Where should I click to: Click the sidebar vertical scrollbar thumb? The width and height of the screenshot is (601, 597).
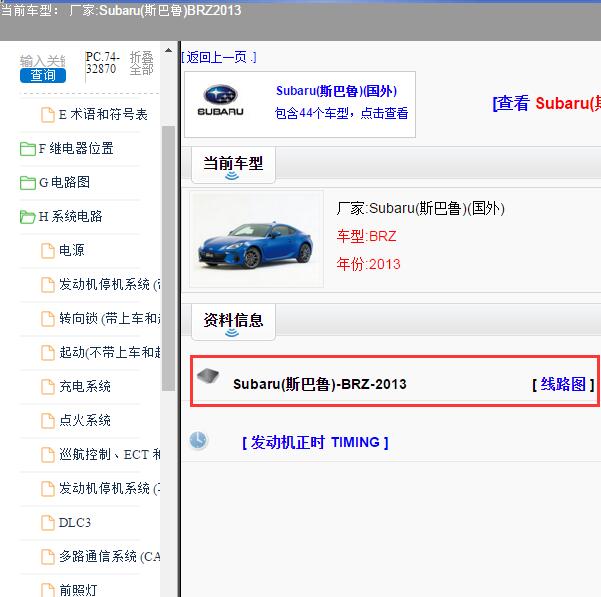pos(168,258)
